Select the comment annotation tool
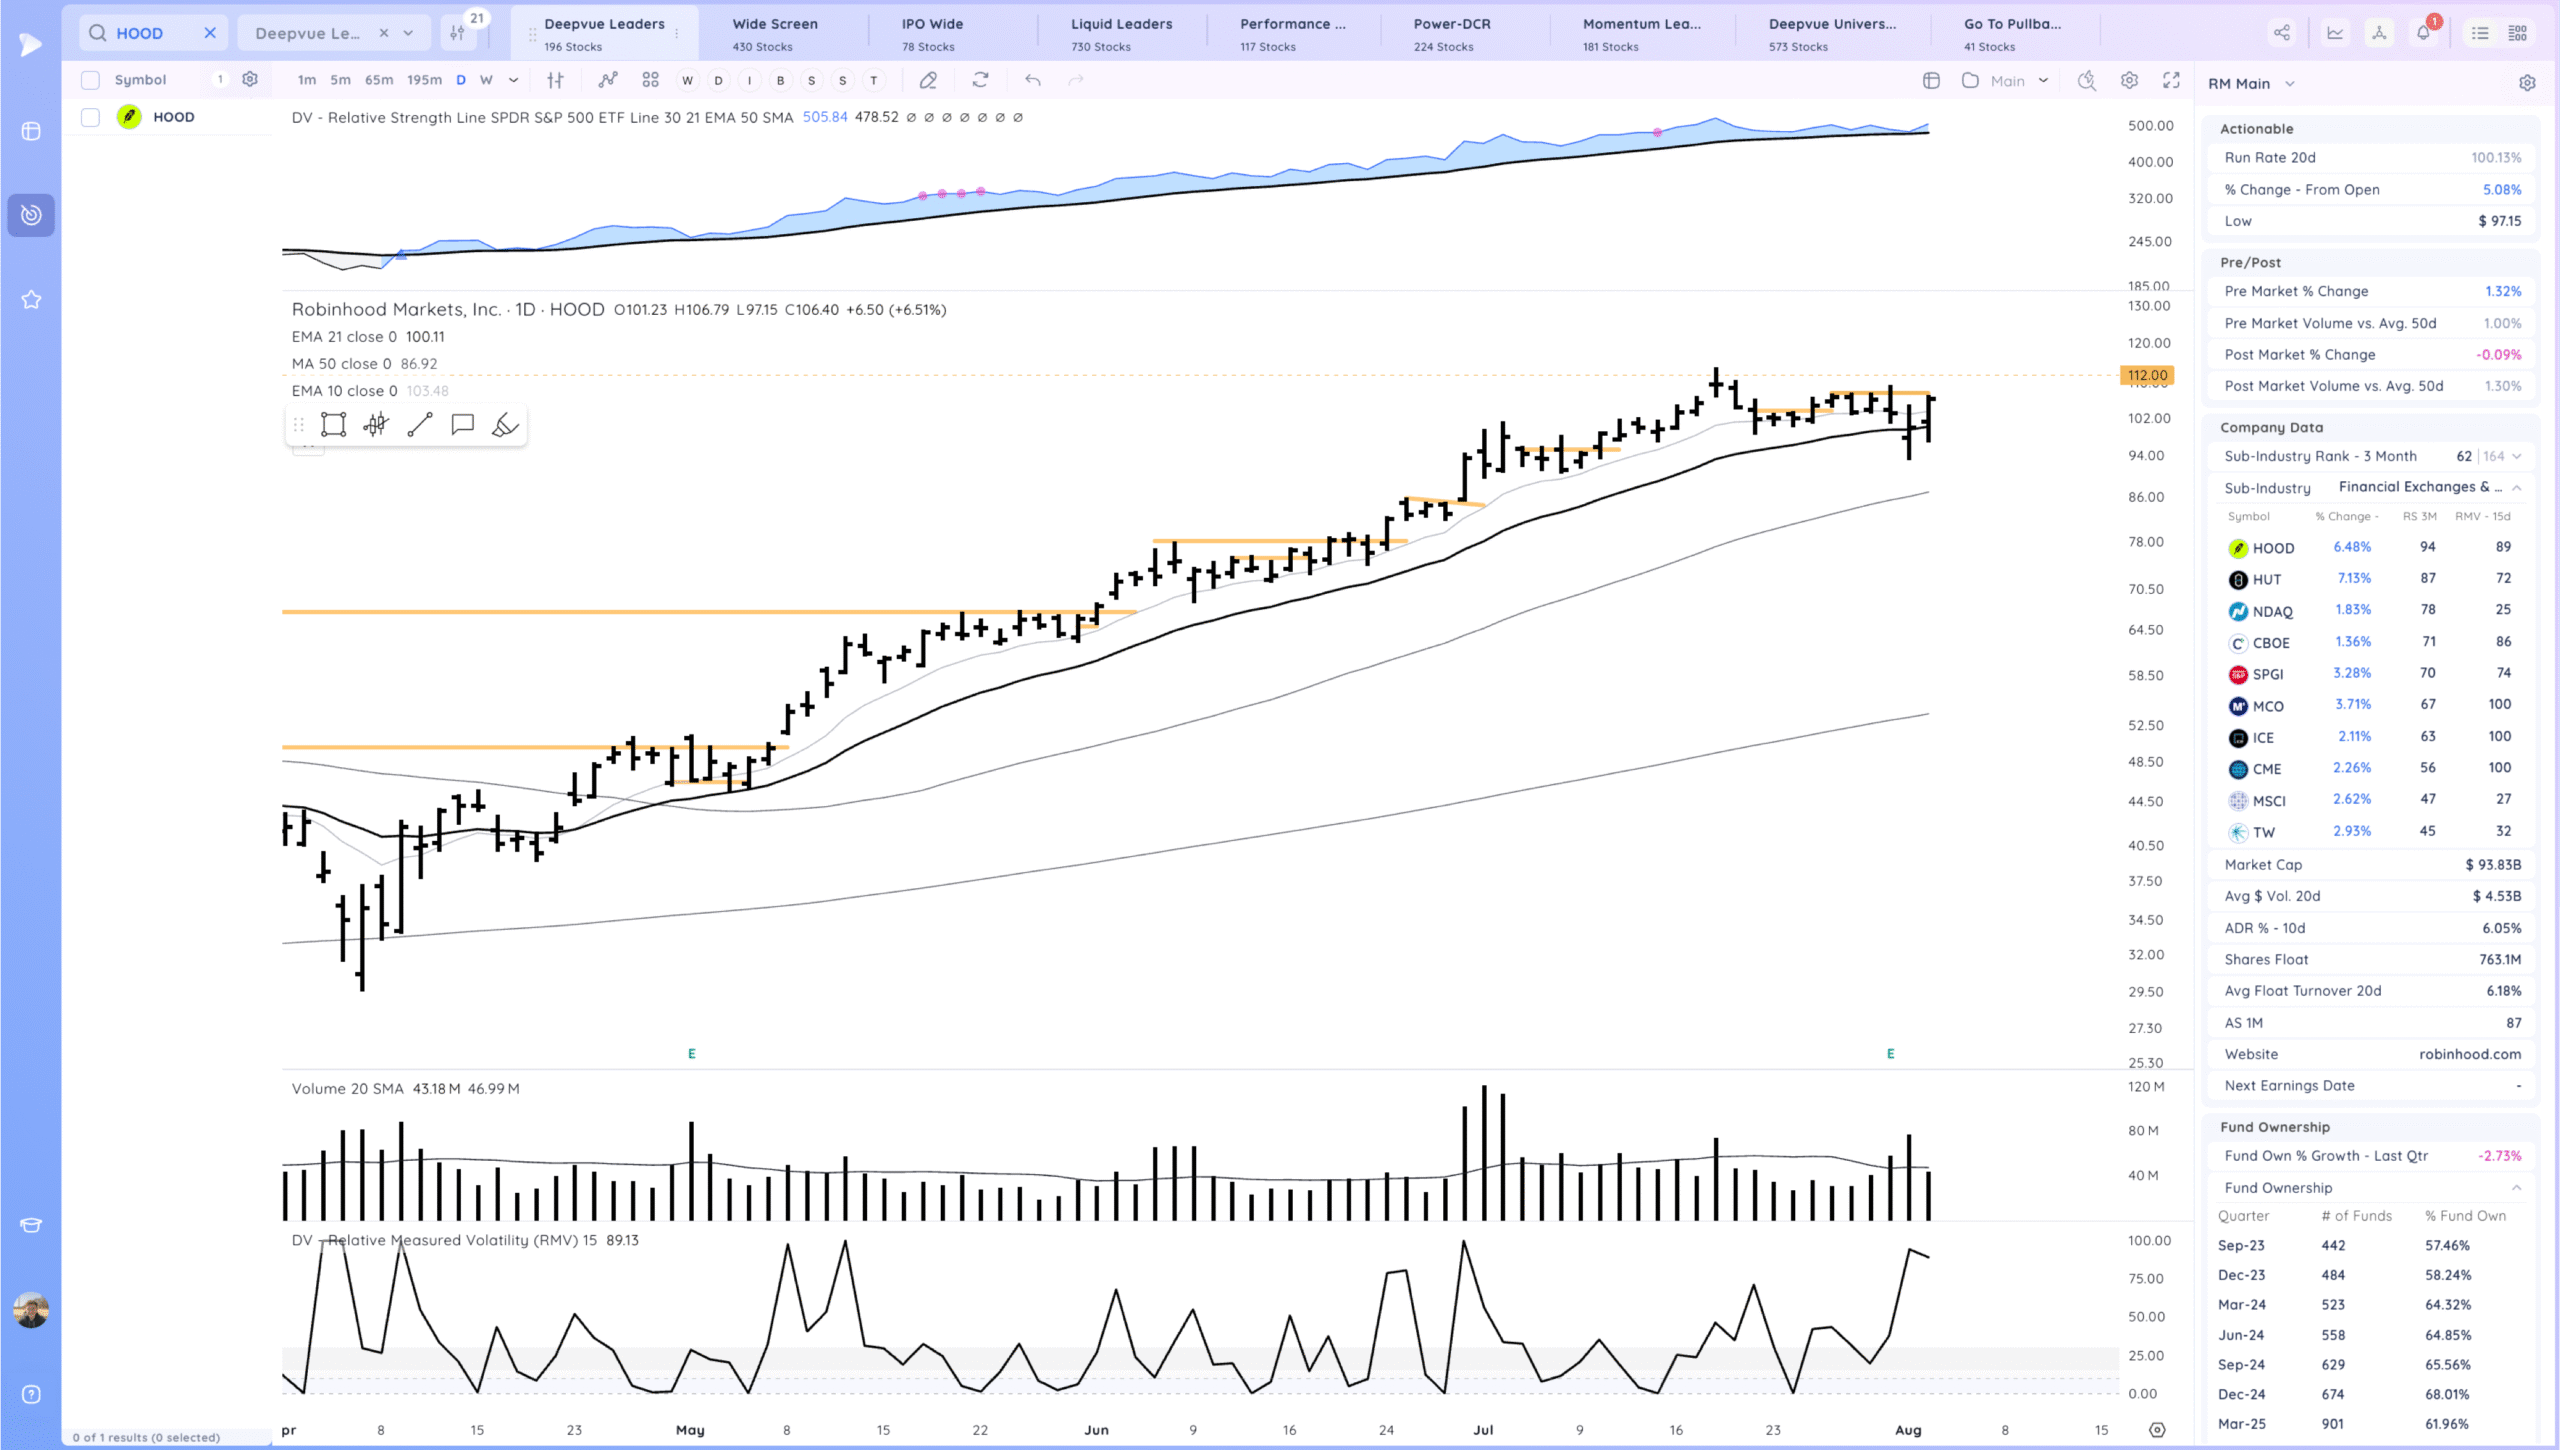The width and height of the screenshot is (2560, 1450). [x=462, y=425]
